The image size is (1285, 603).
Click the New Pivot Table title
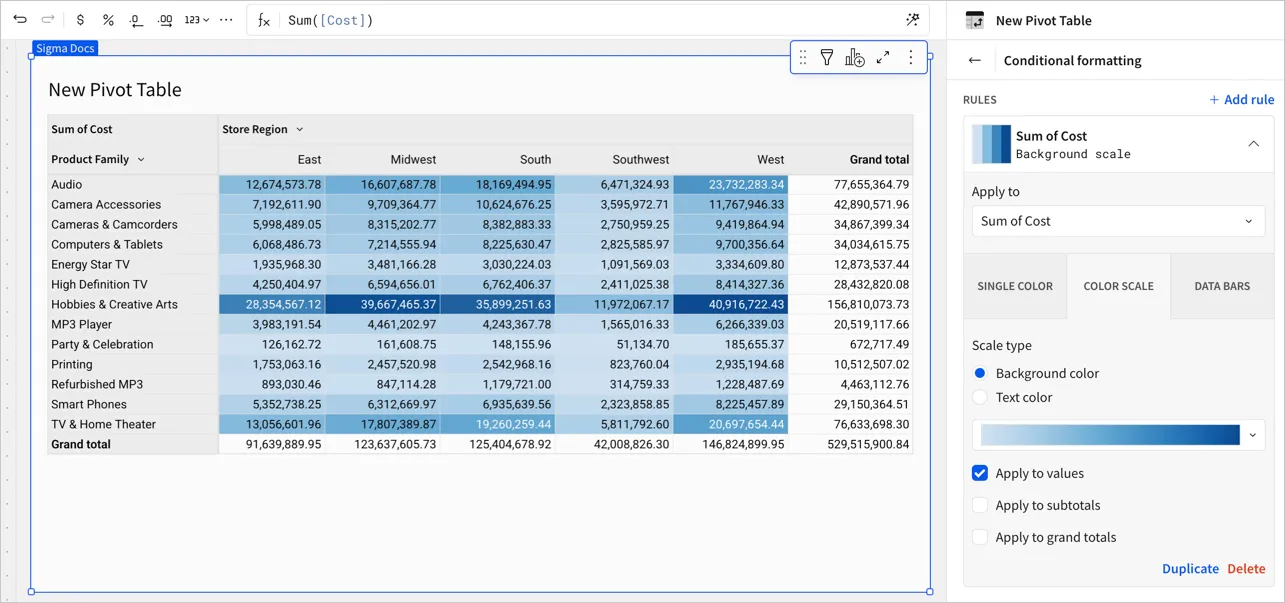pyautogui.click(x=115, y=89)
